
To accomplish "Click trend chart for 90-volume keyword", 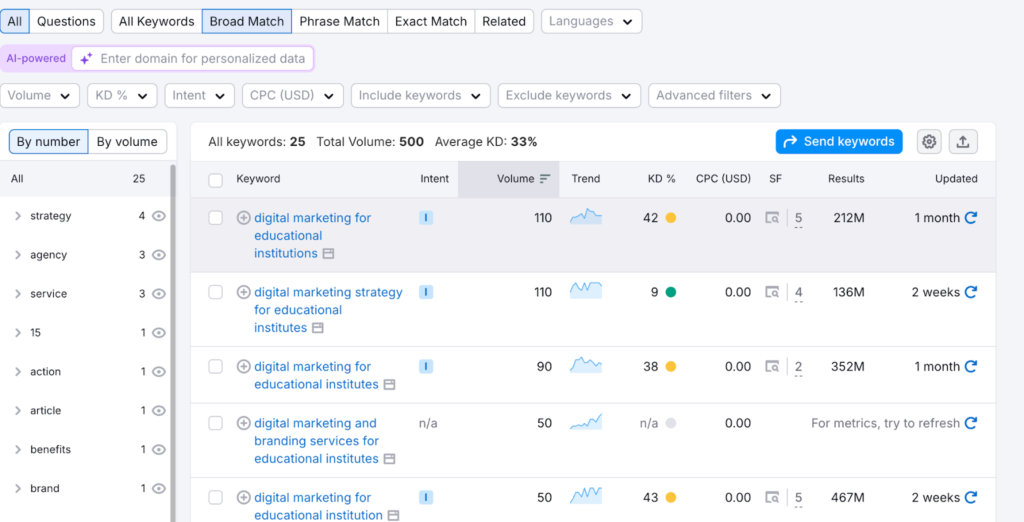I will pyautogui.click(x=586, y=366).
